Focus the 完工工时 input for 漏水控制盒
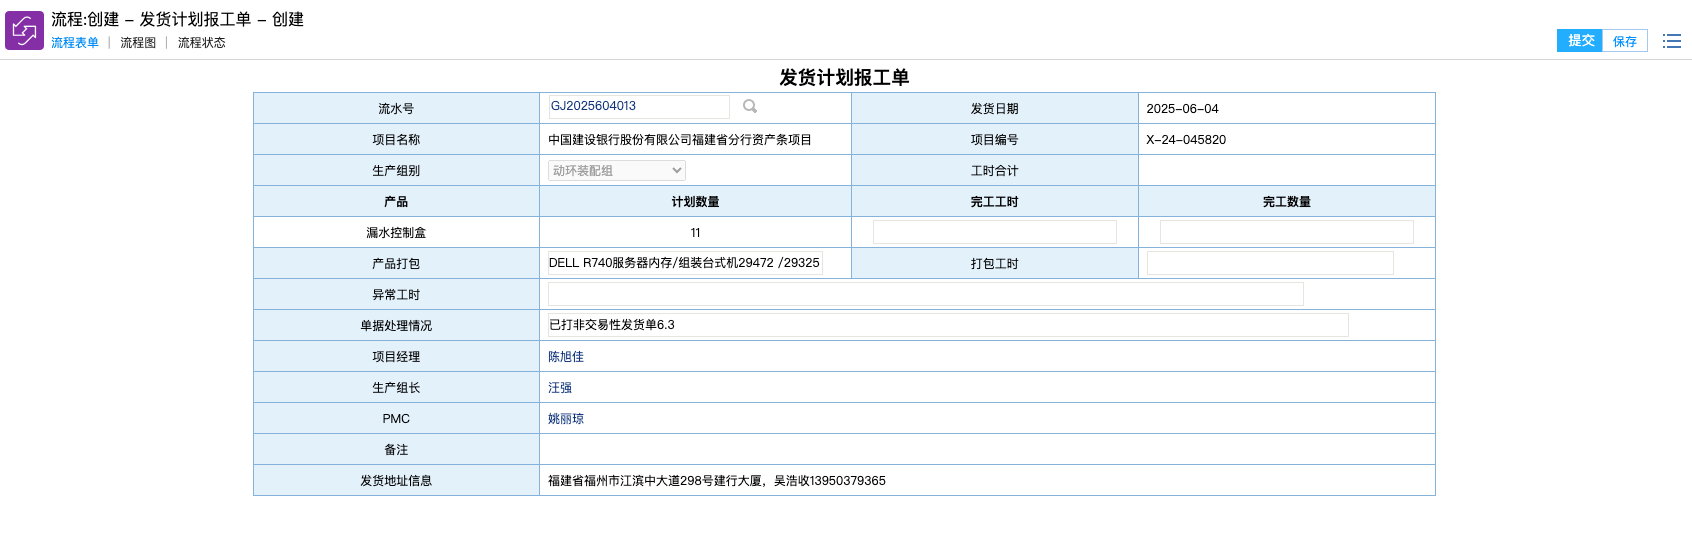This screenshot has width=1692, height=544. pyautogui.click(x=994, y=232)
